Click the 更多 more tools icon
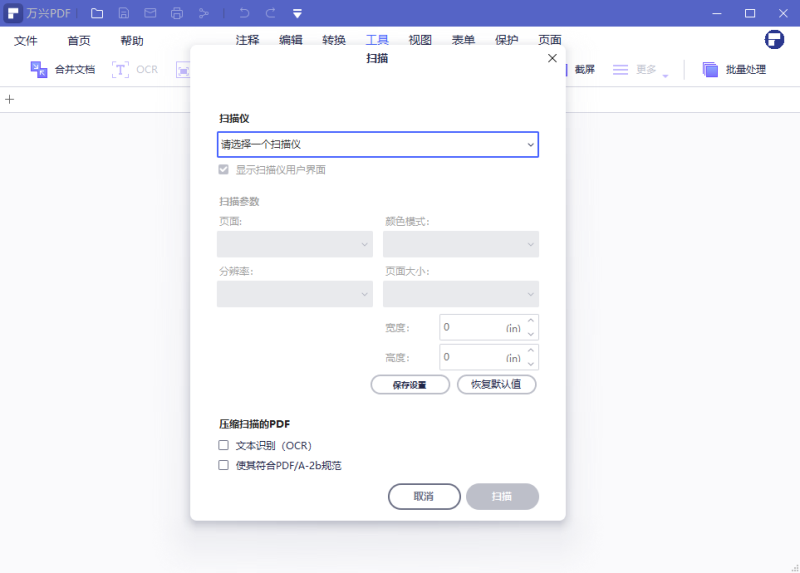 (x=620, y=69)
